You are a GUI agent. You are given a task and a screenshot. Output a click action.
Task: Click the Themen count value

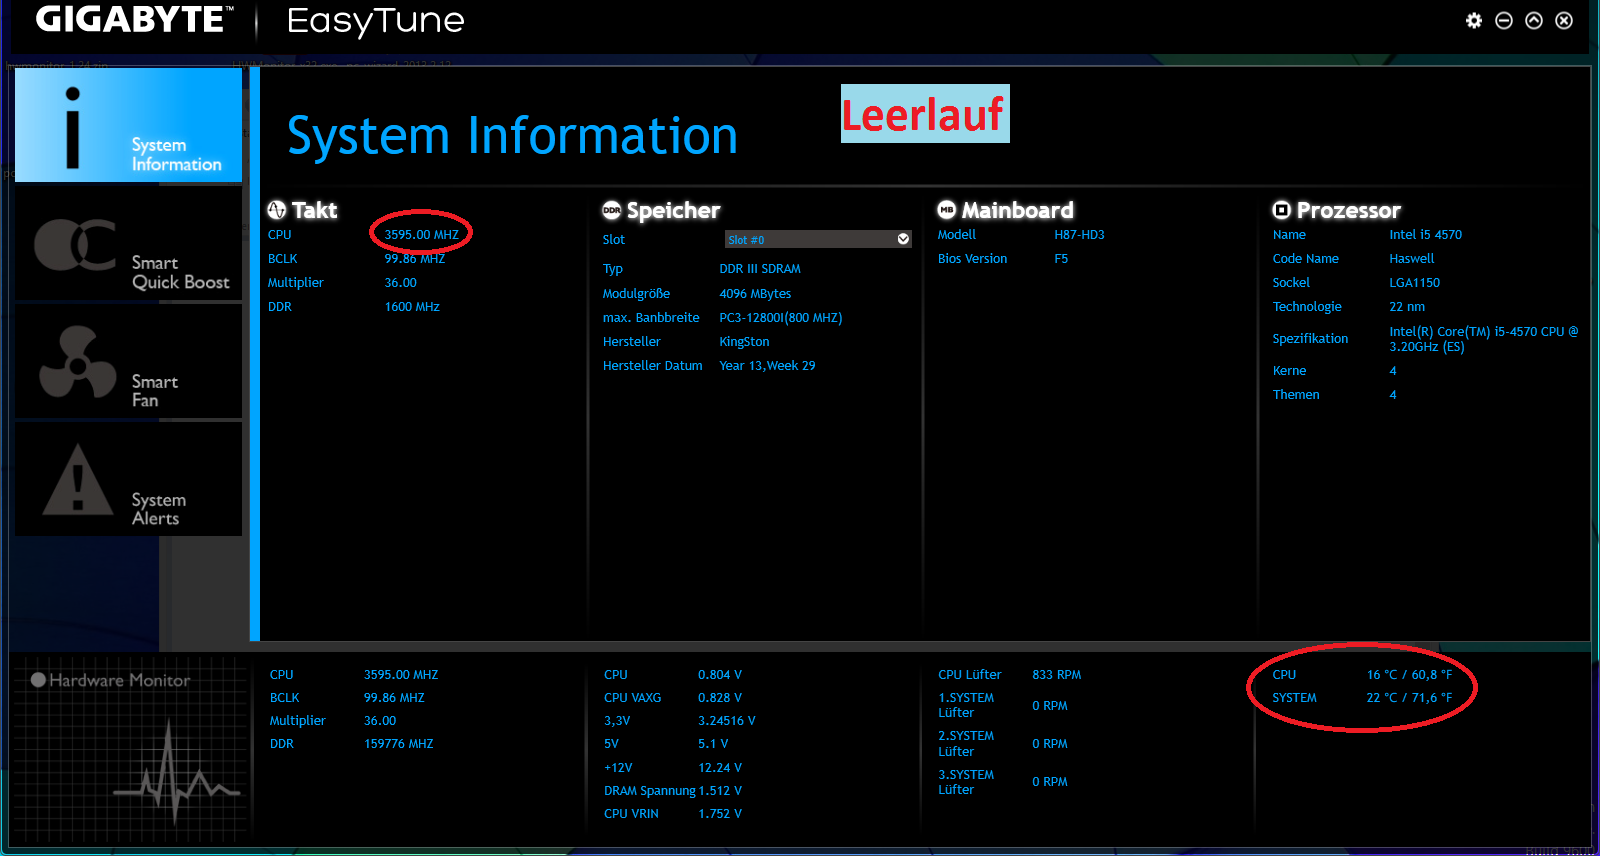1393,395
